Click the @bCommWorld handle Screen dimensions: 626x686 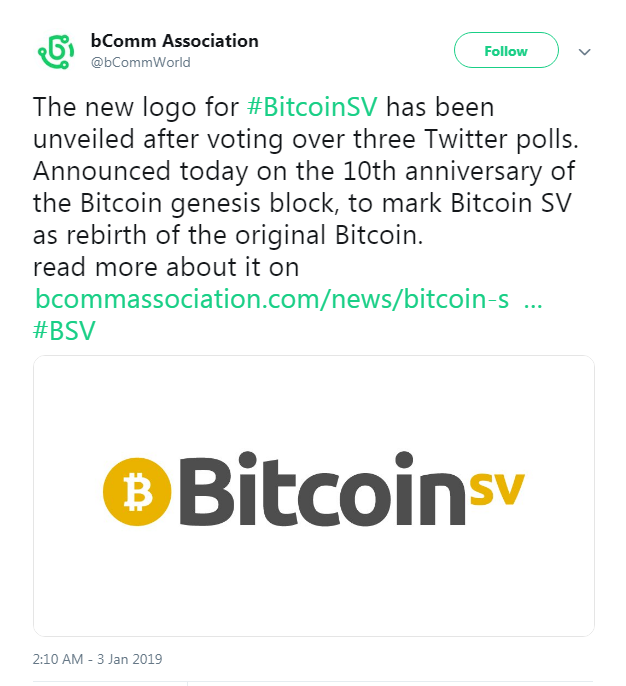click(140, 62)
